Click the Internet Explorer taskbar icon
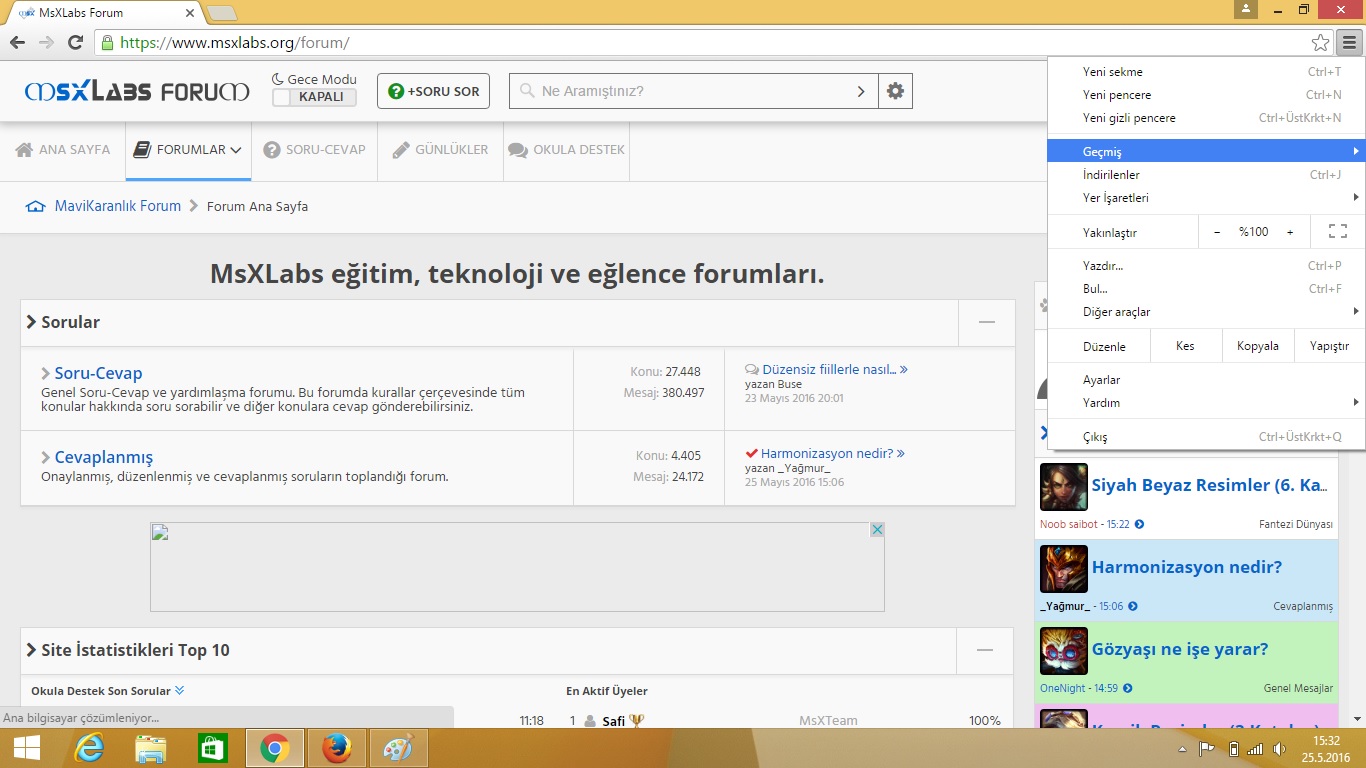Image resolution: width=1366 pixels, height=768 pixels. pyautogui.click(x=88, y=748)
